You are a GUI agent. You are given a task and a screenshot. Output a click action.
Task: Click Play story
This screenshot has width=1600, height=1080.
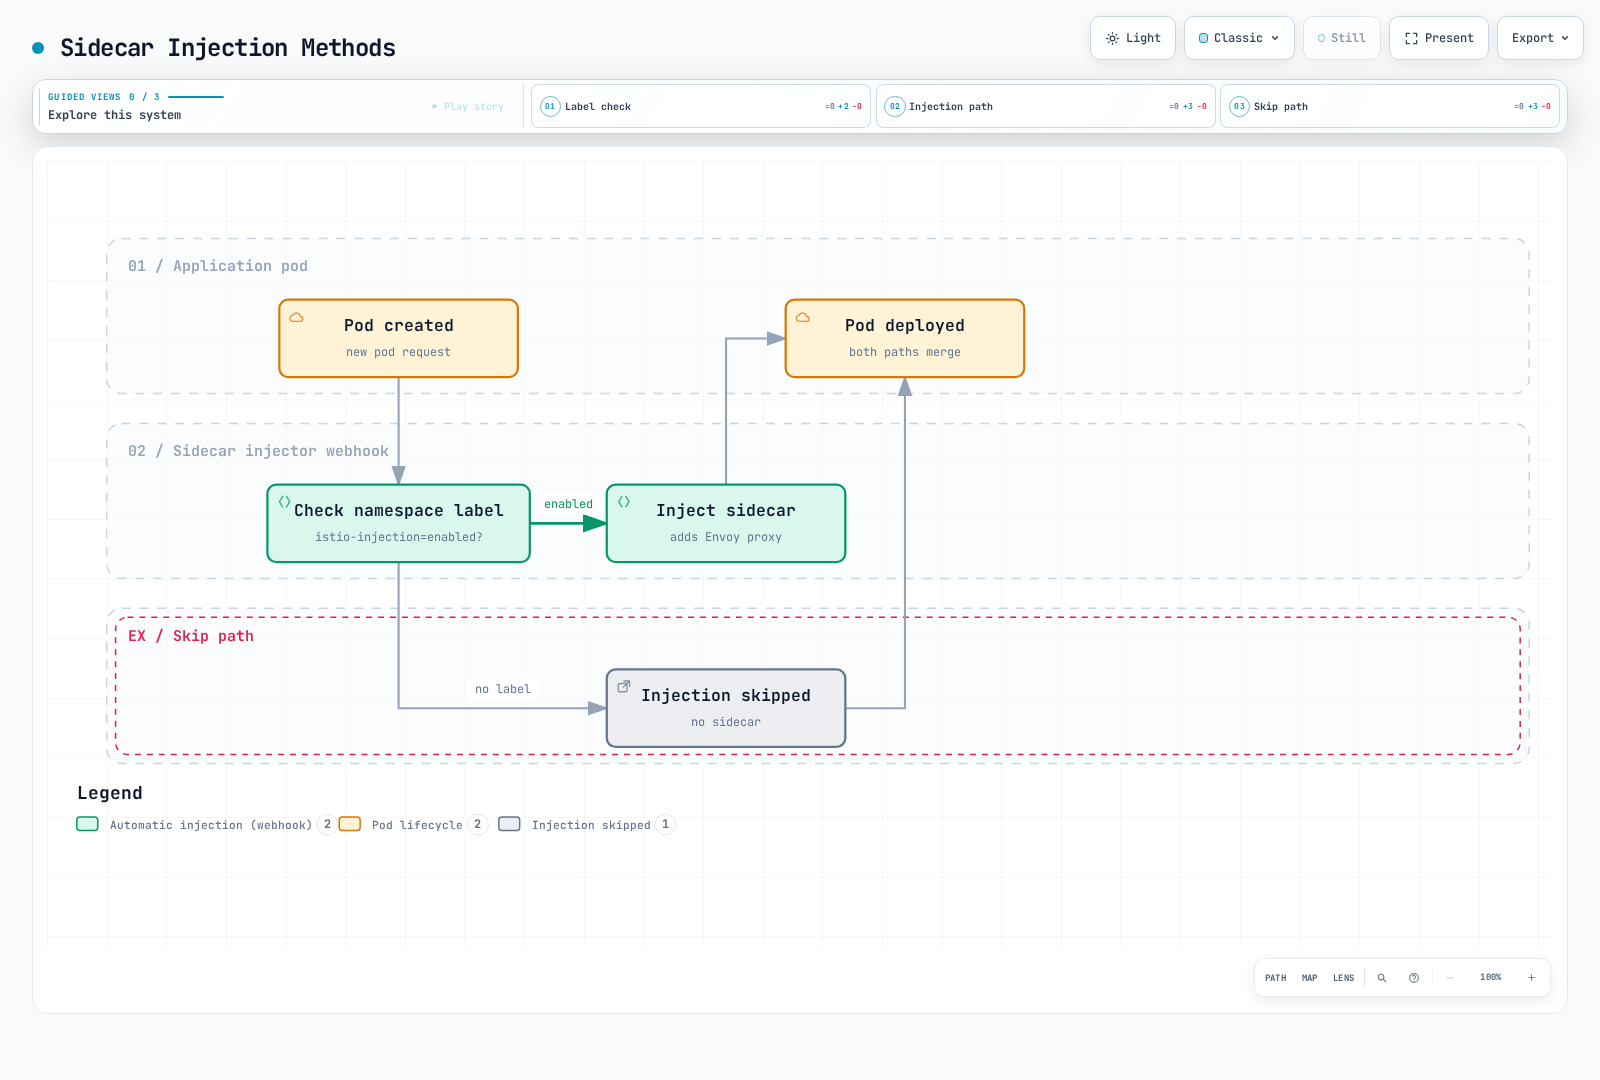pos(468,106)
